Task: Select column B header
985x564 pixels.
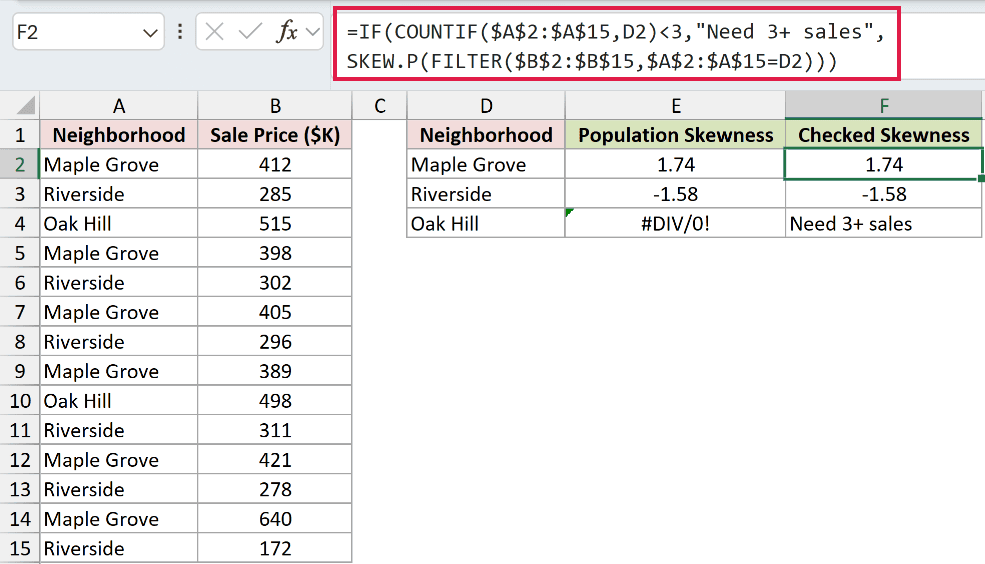Action: 275,106
